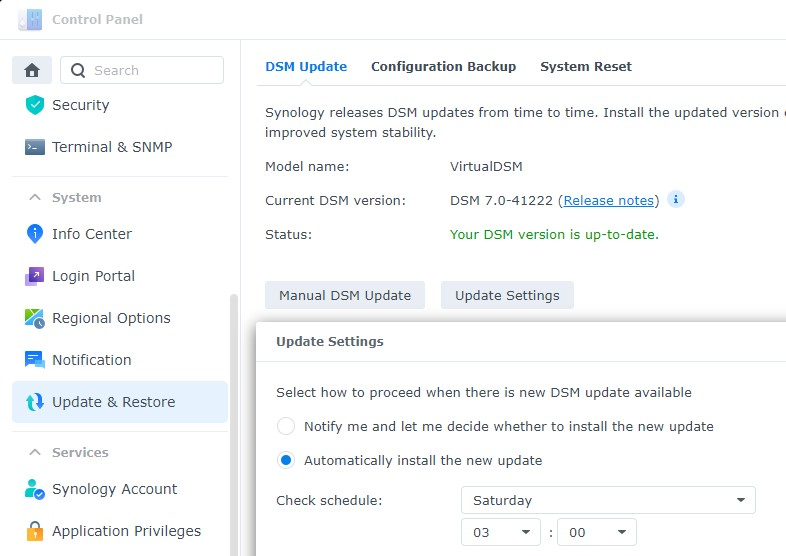Viewport: 786px width, 556px height.
Task: Collapse the System section in sidebar
Action: (x=35, y=198)
